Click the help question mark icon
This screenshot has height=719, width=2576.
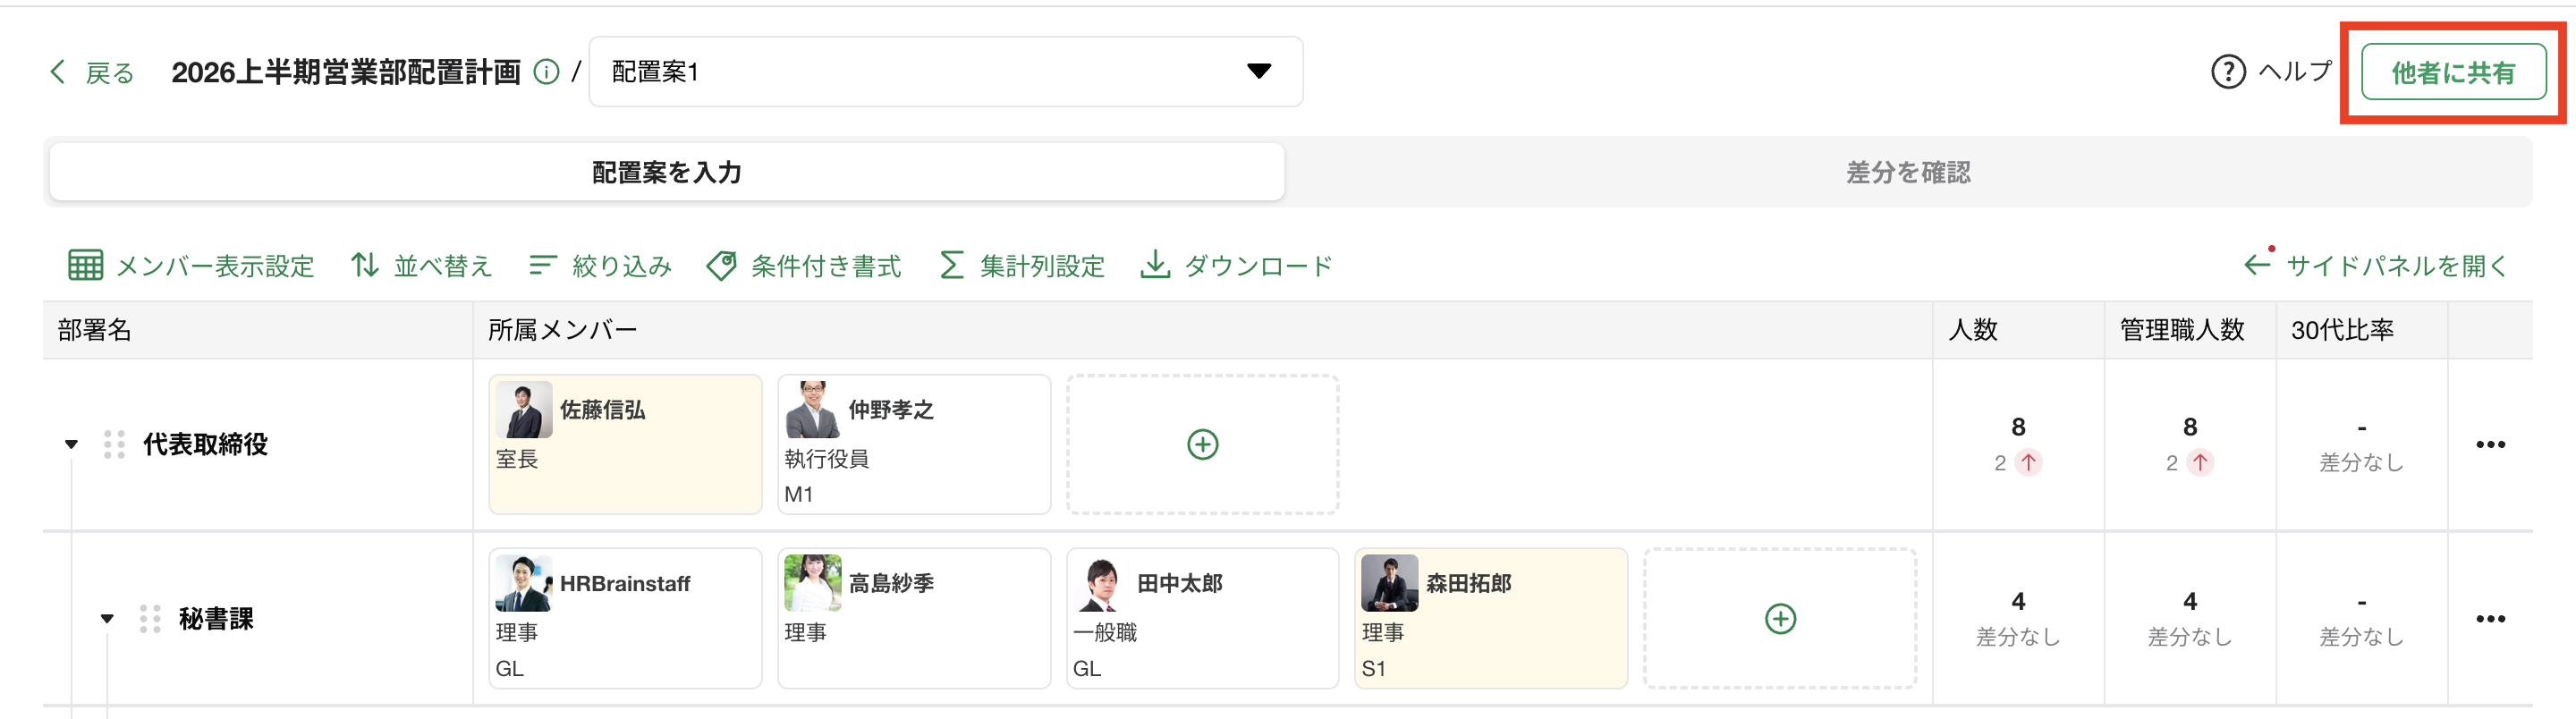[x=2227, y=72]
